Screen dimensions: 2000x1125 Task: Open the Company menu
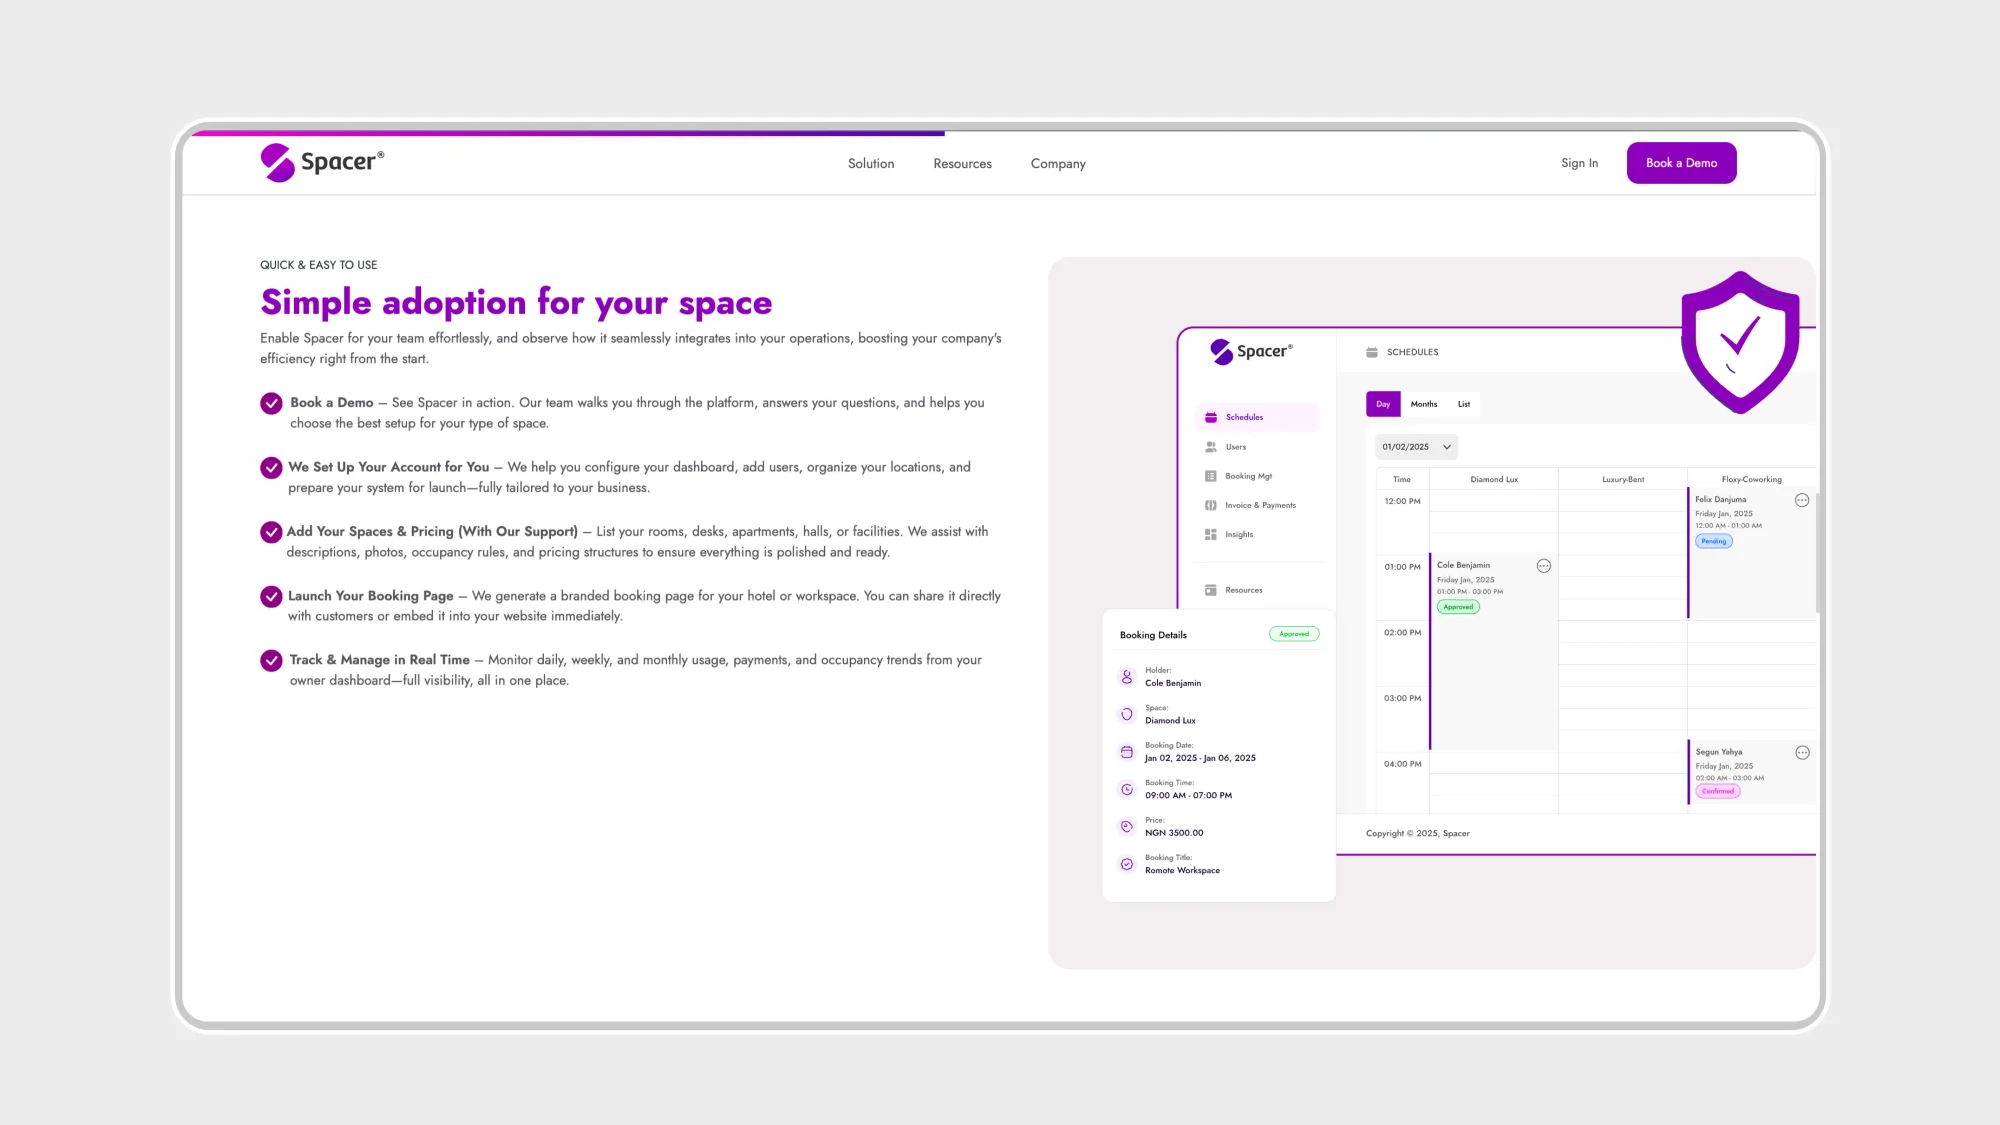[1058, 164]
